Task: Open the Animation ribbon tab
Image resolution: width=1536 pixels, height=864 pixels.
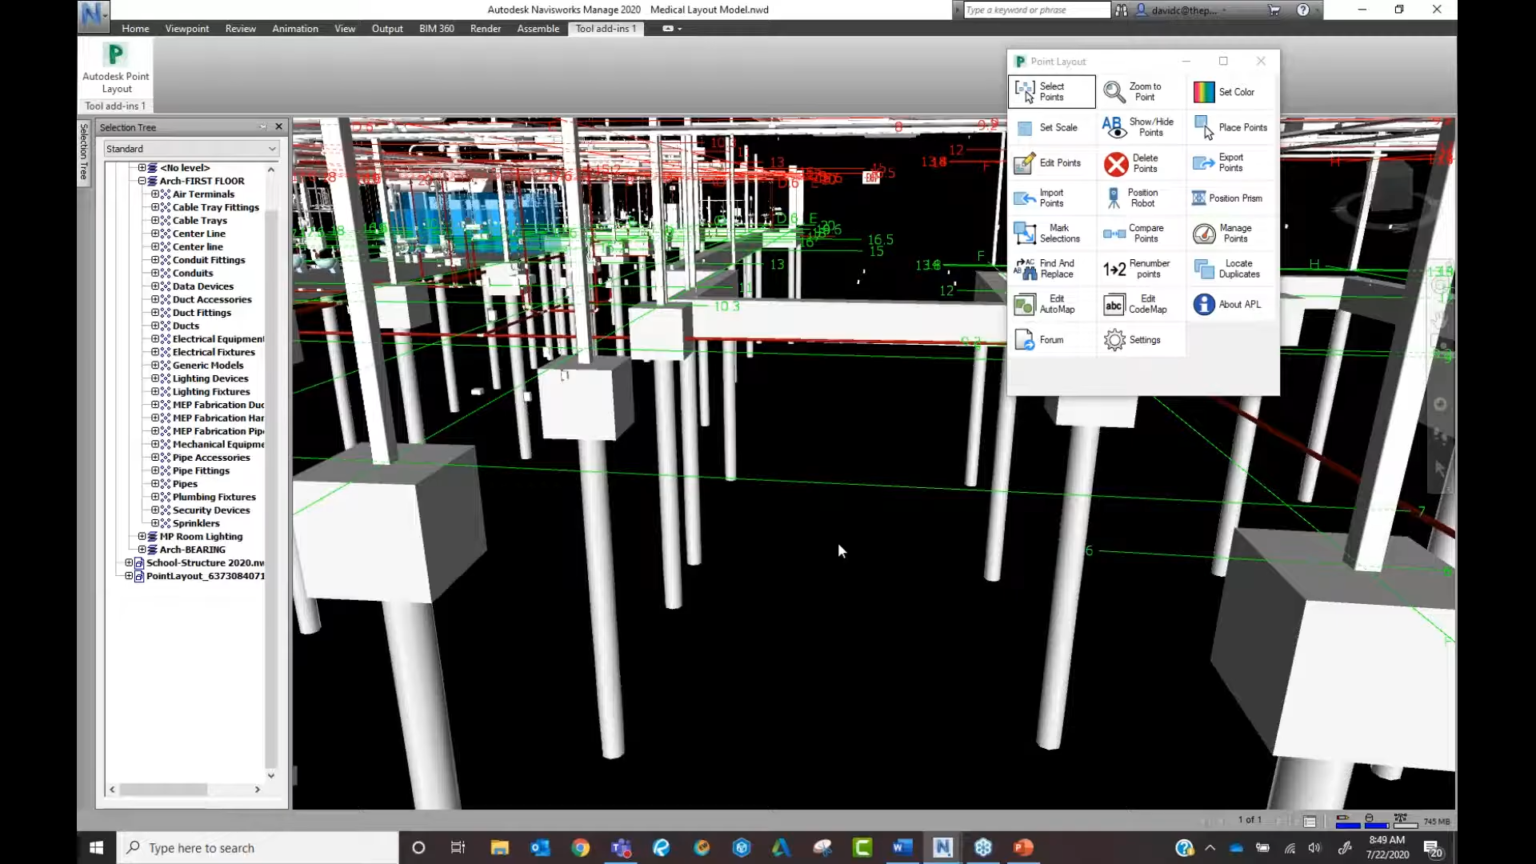Action: click(295, 29)
